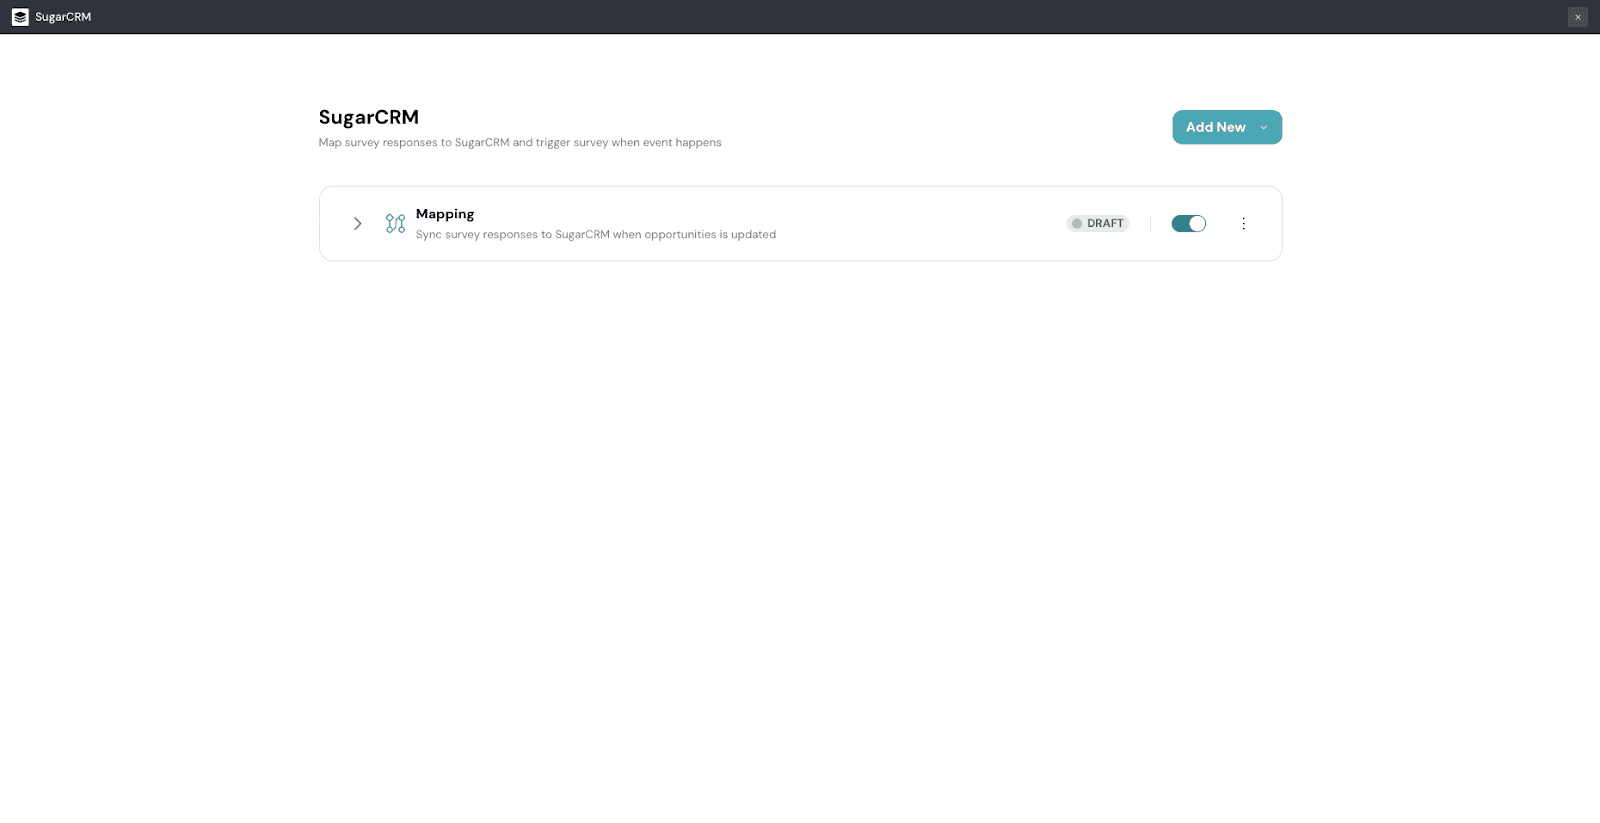
Task: Click the SugarCRM title bar label
Action: [63, 17]
